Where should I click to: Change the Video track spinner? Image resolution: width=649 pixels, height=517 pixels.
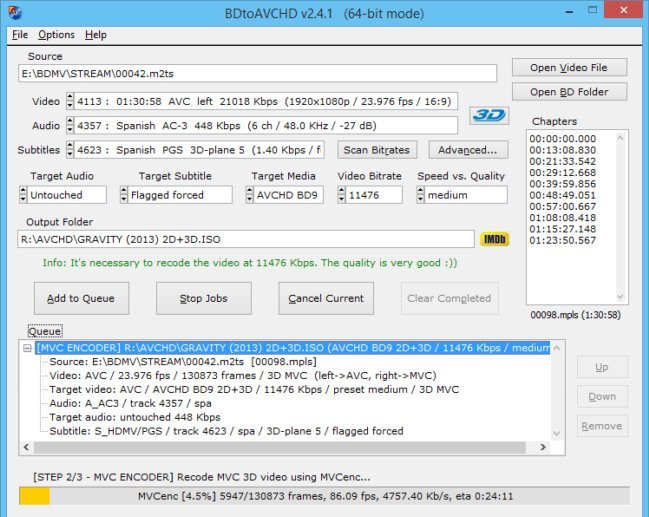[x=70, y=101]
